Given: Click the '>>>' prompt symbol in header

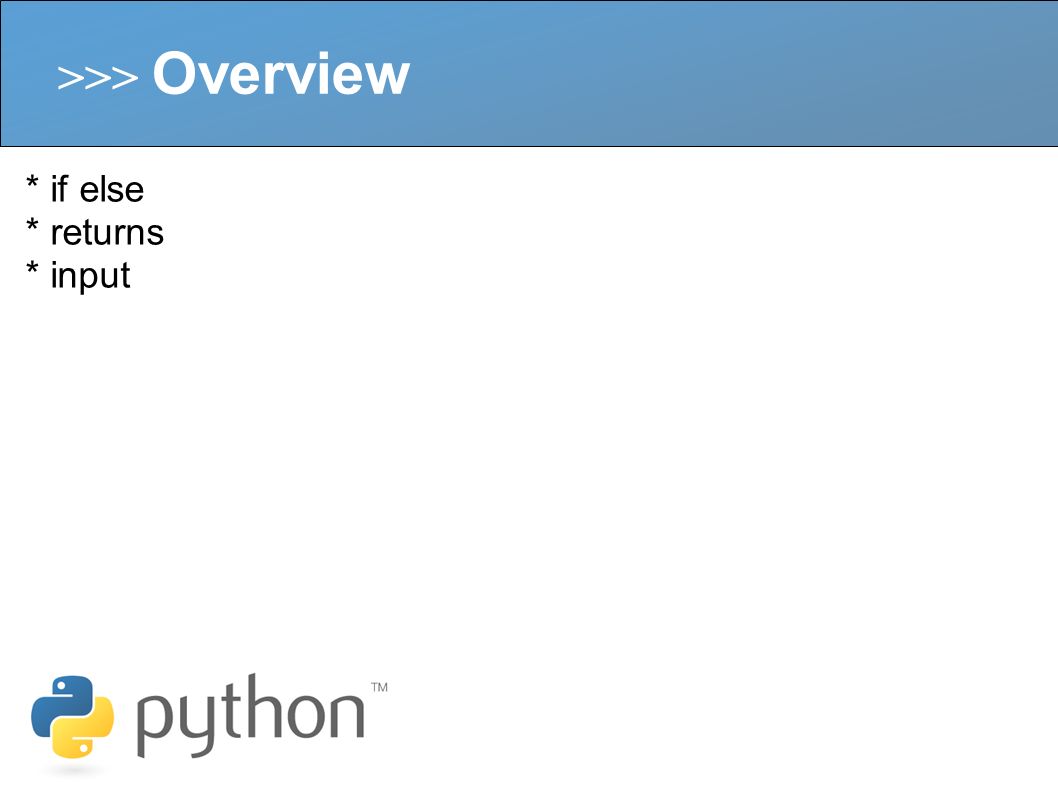Looking at the screenshot, I should point(98,78).
